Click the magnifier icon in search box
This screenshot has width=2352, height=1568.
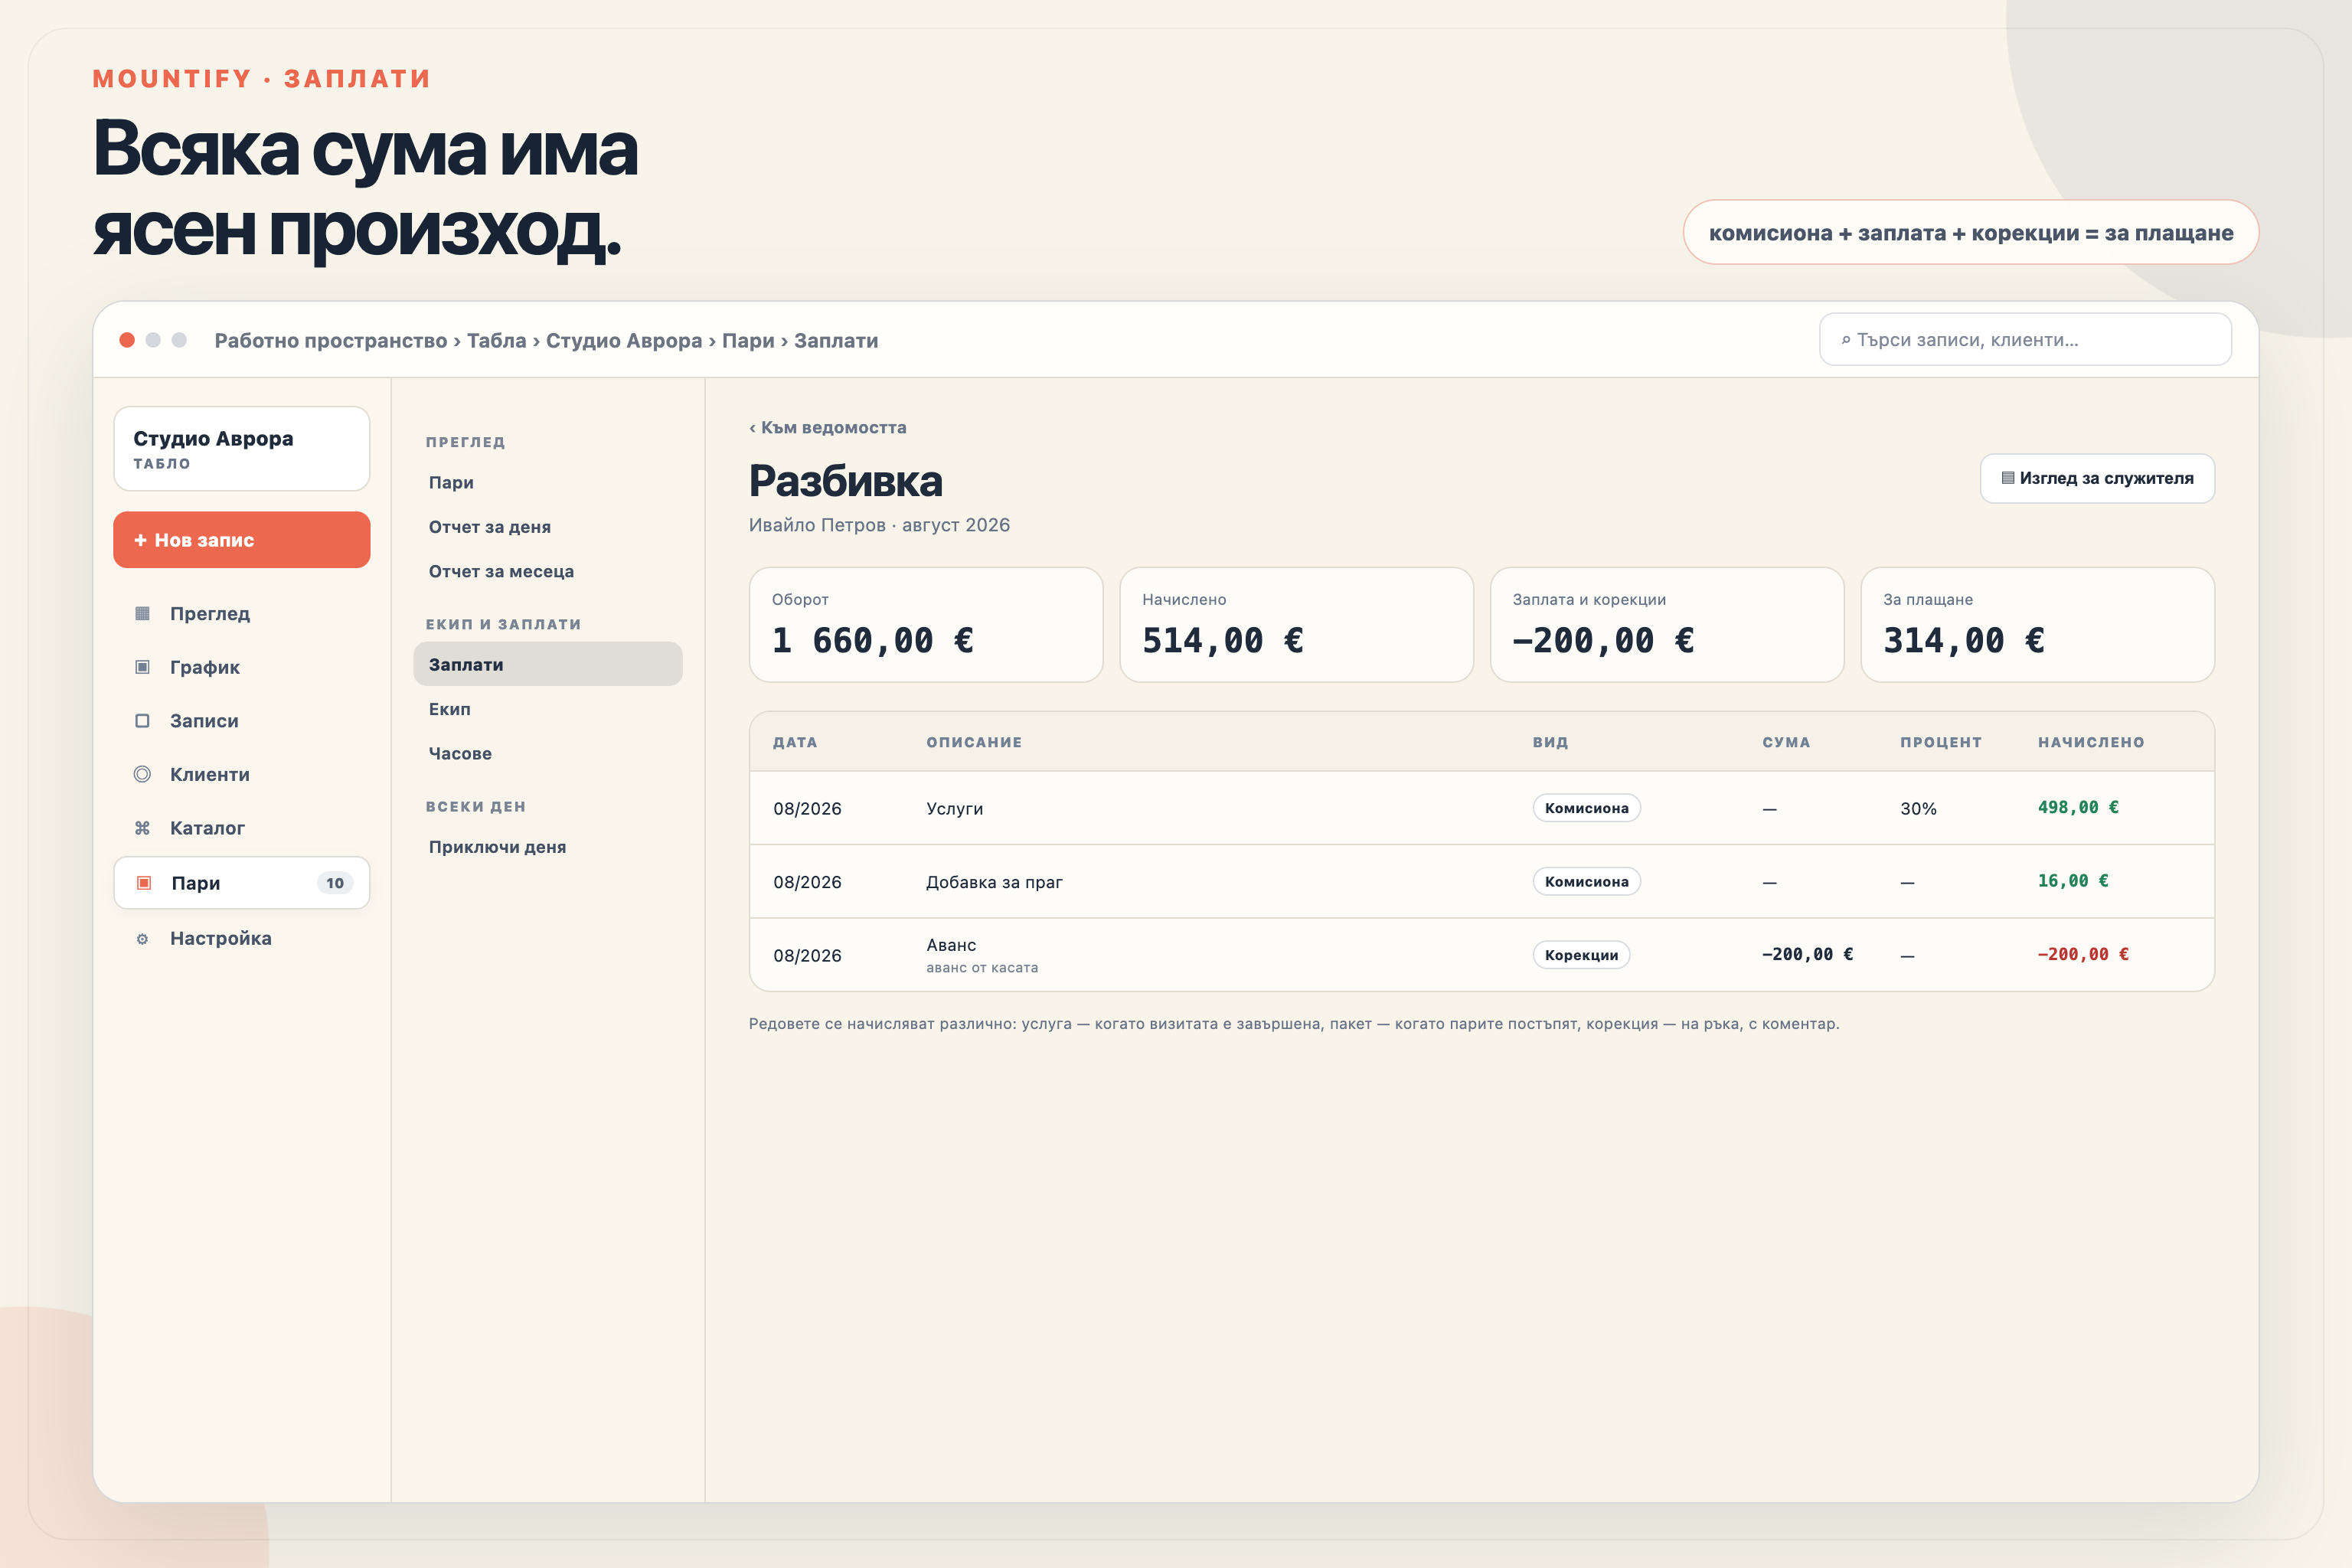pyautogui.click(x=1846, y=340)
